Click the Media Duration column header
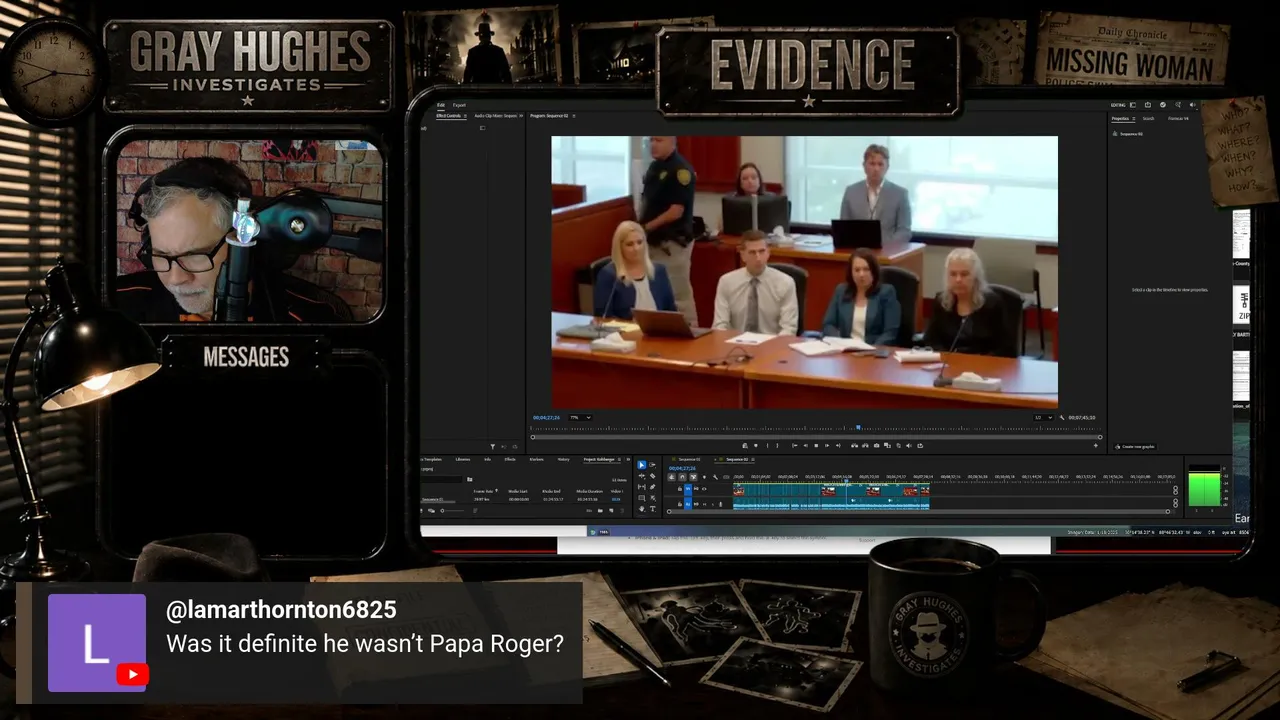Viewport: 1280px width, 720px height. click(589, 491)
